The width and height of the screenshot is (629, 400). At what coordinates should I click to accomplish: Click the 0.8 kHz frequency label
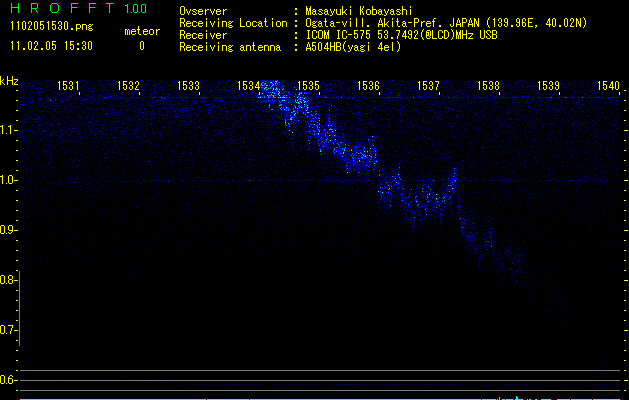(7, 280)
